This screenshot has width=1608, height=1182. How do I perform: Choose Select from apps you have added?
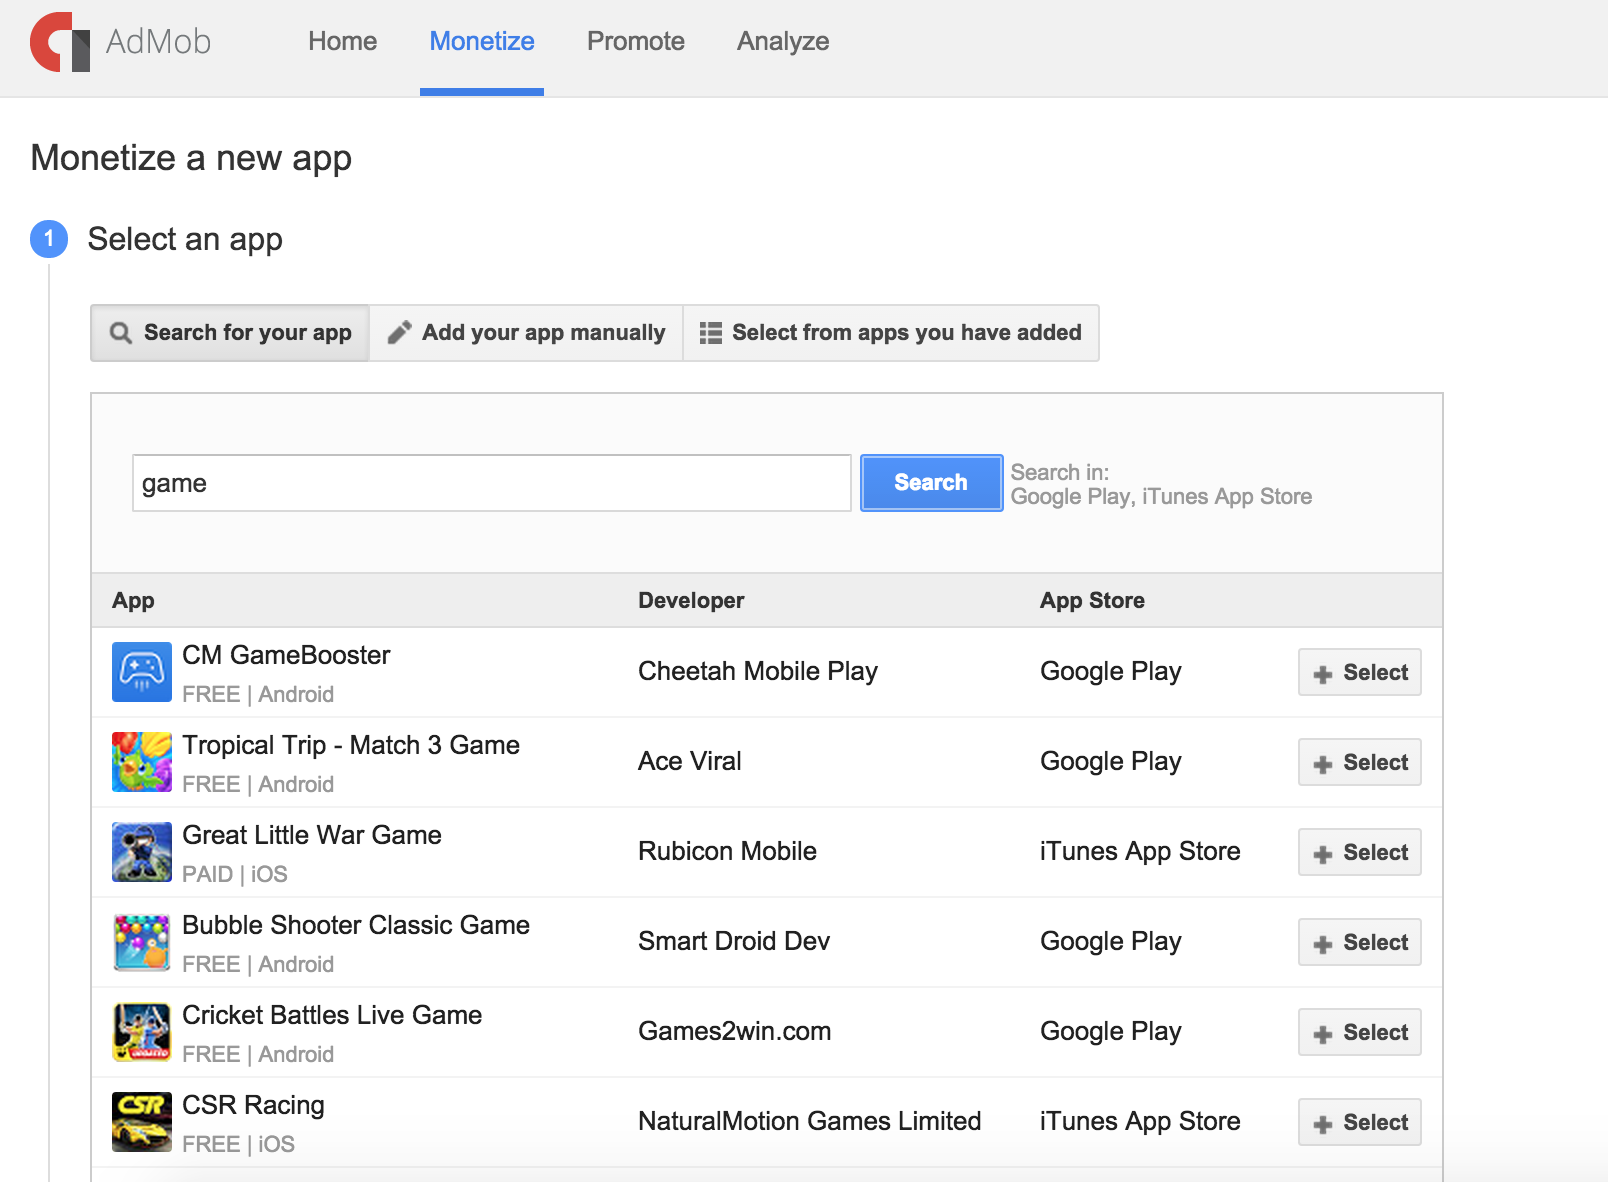tap(890, 333)
